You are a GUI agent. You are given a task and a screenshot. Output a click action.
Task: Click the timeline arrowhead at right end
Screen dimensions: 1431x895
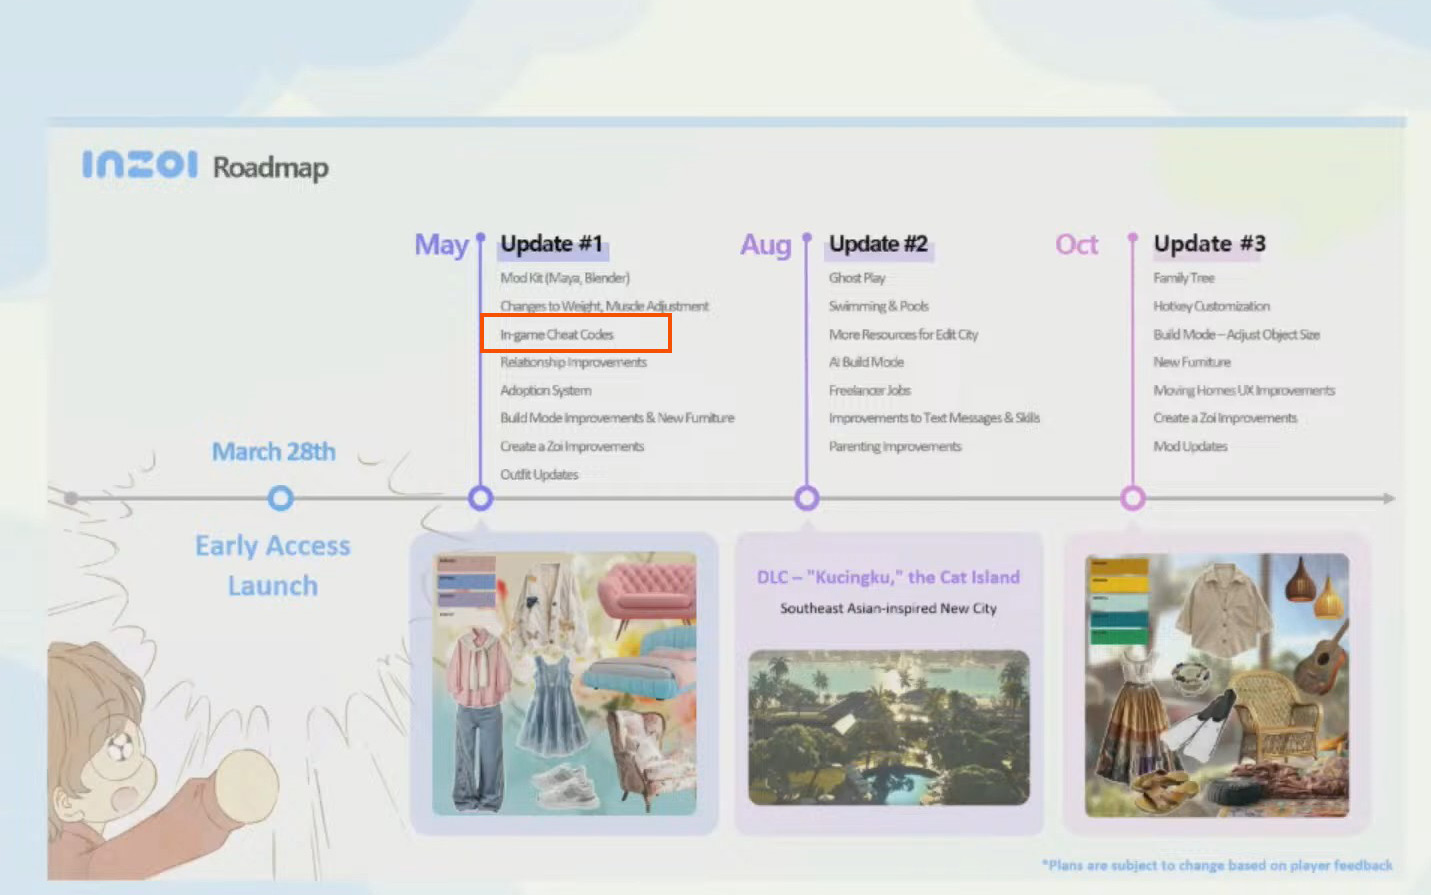tap(1389, 497)
